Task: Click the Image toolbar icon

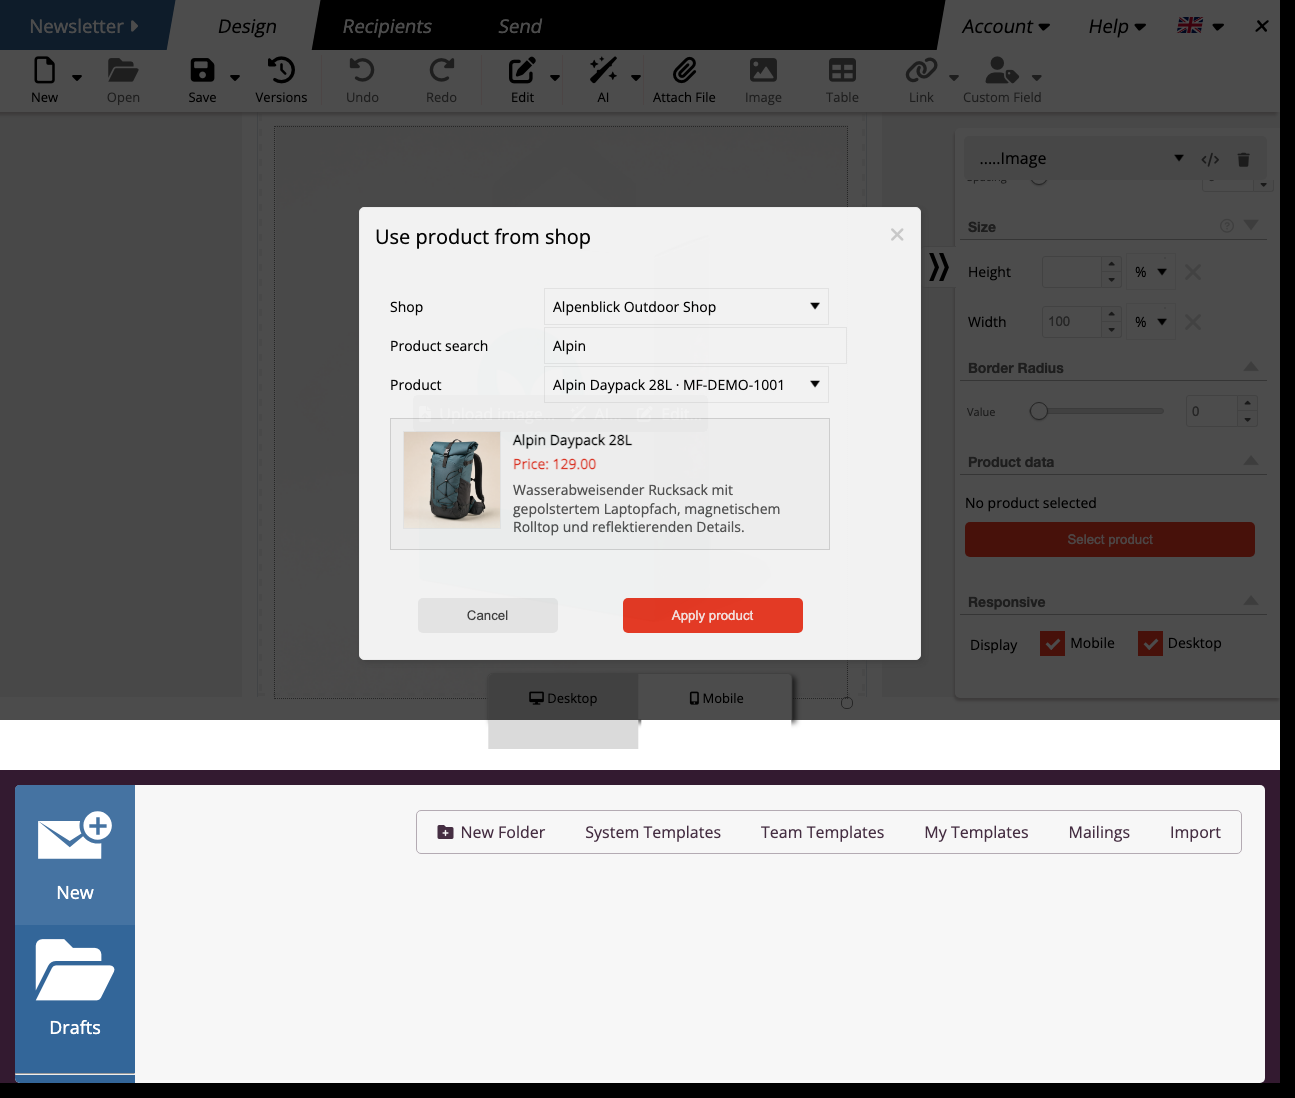Action: (763, 70)
